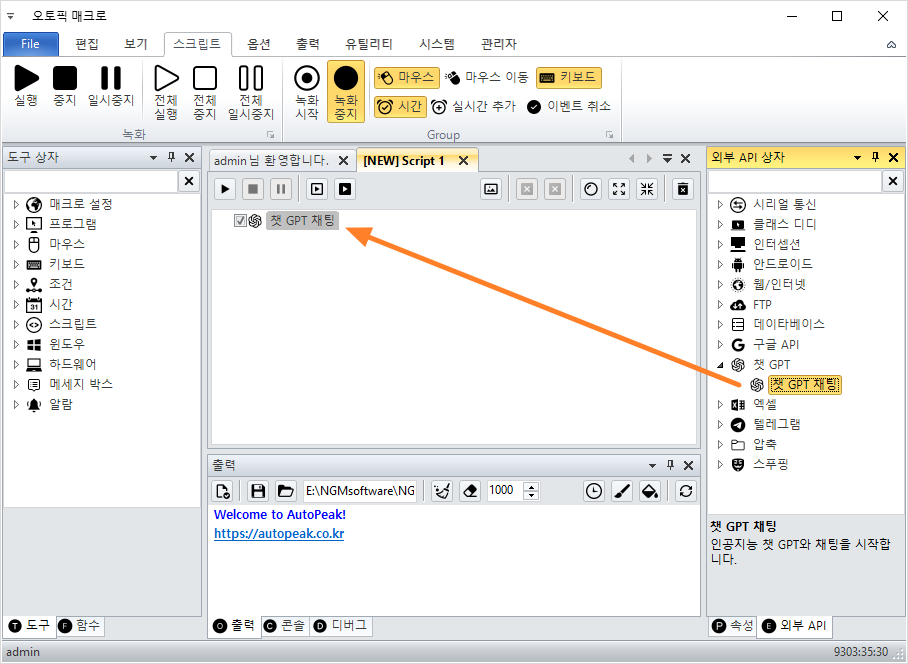Toggle 마우스 recording option

coord(407,78)
